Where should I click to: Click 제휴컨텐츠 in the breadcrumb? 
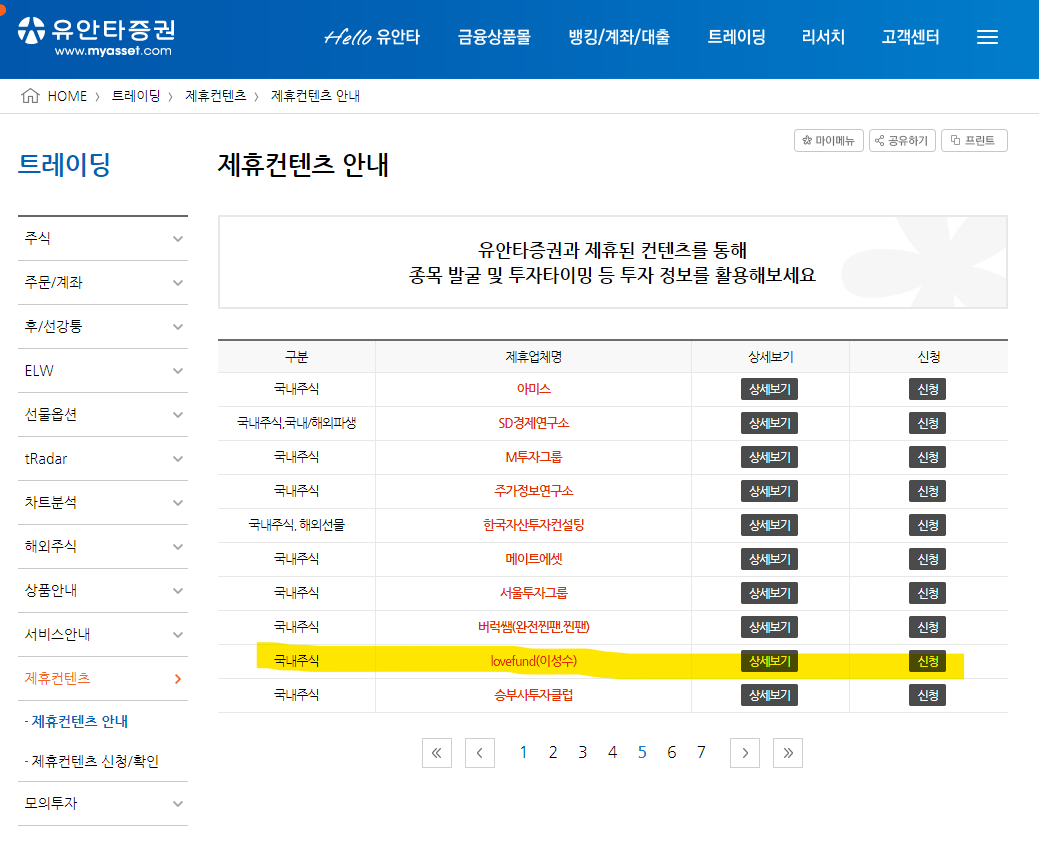pos(216,96)
